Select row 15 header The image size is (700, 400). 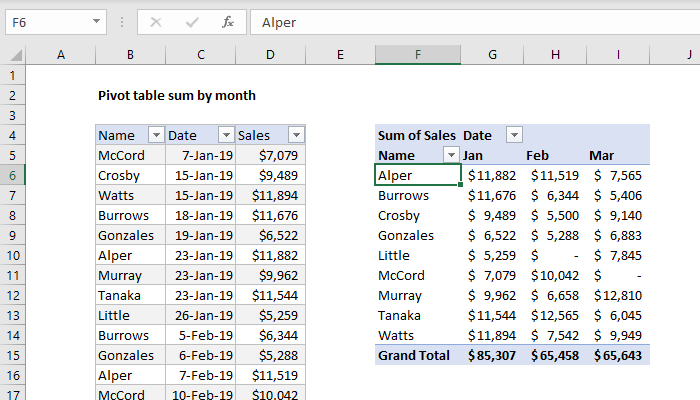tap(12, 355)
